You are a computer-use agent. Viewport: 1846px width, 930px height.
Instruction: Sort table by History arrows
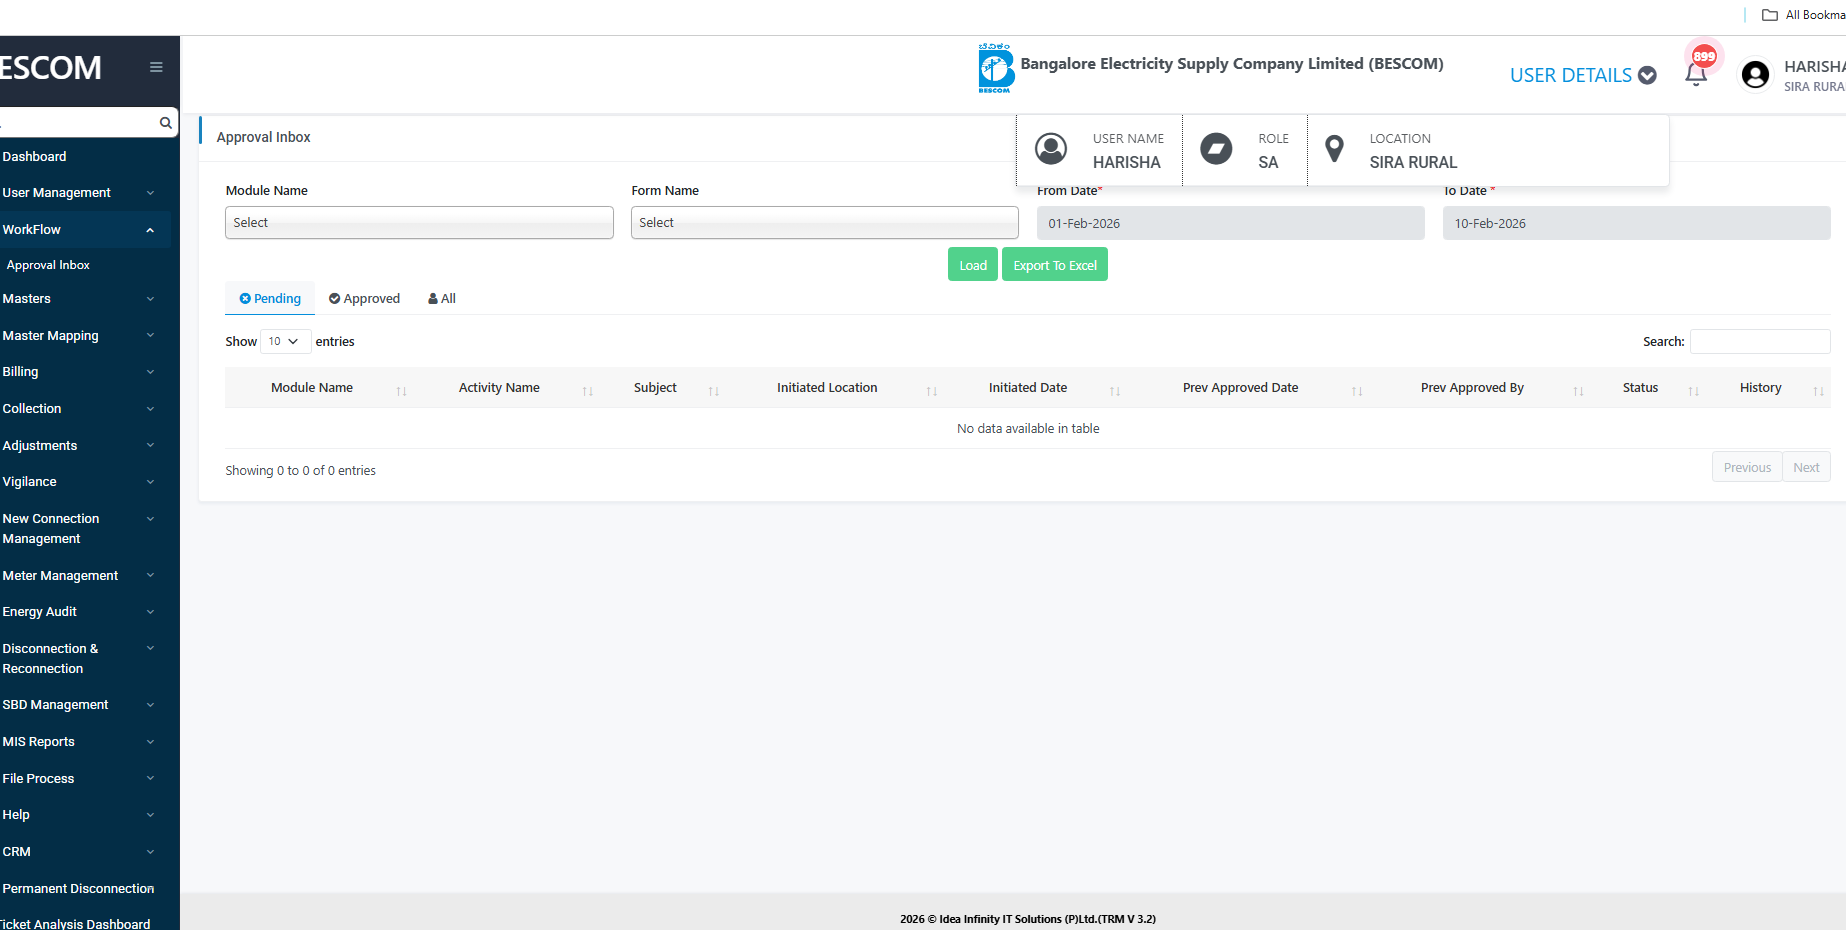1819,391
